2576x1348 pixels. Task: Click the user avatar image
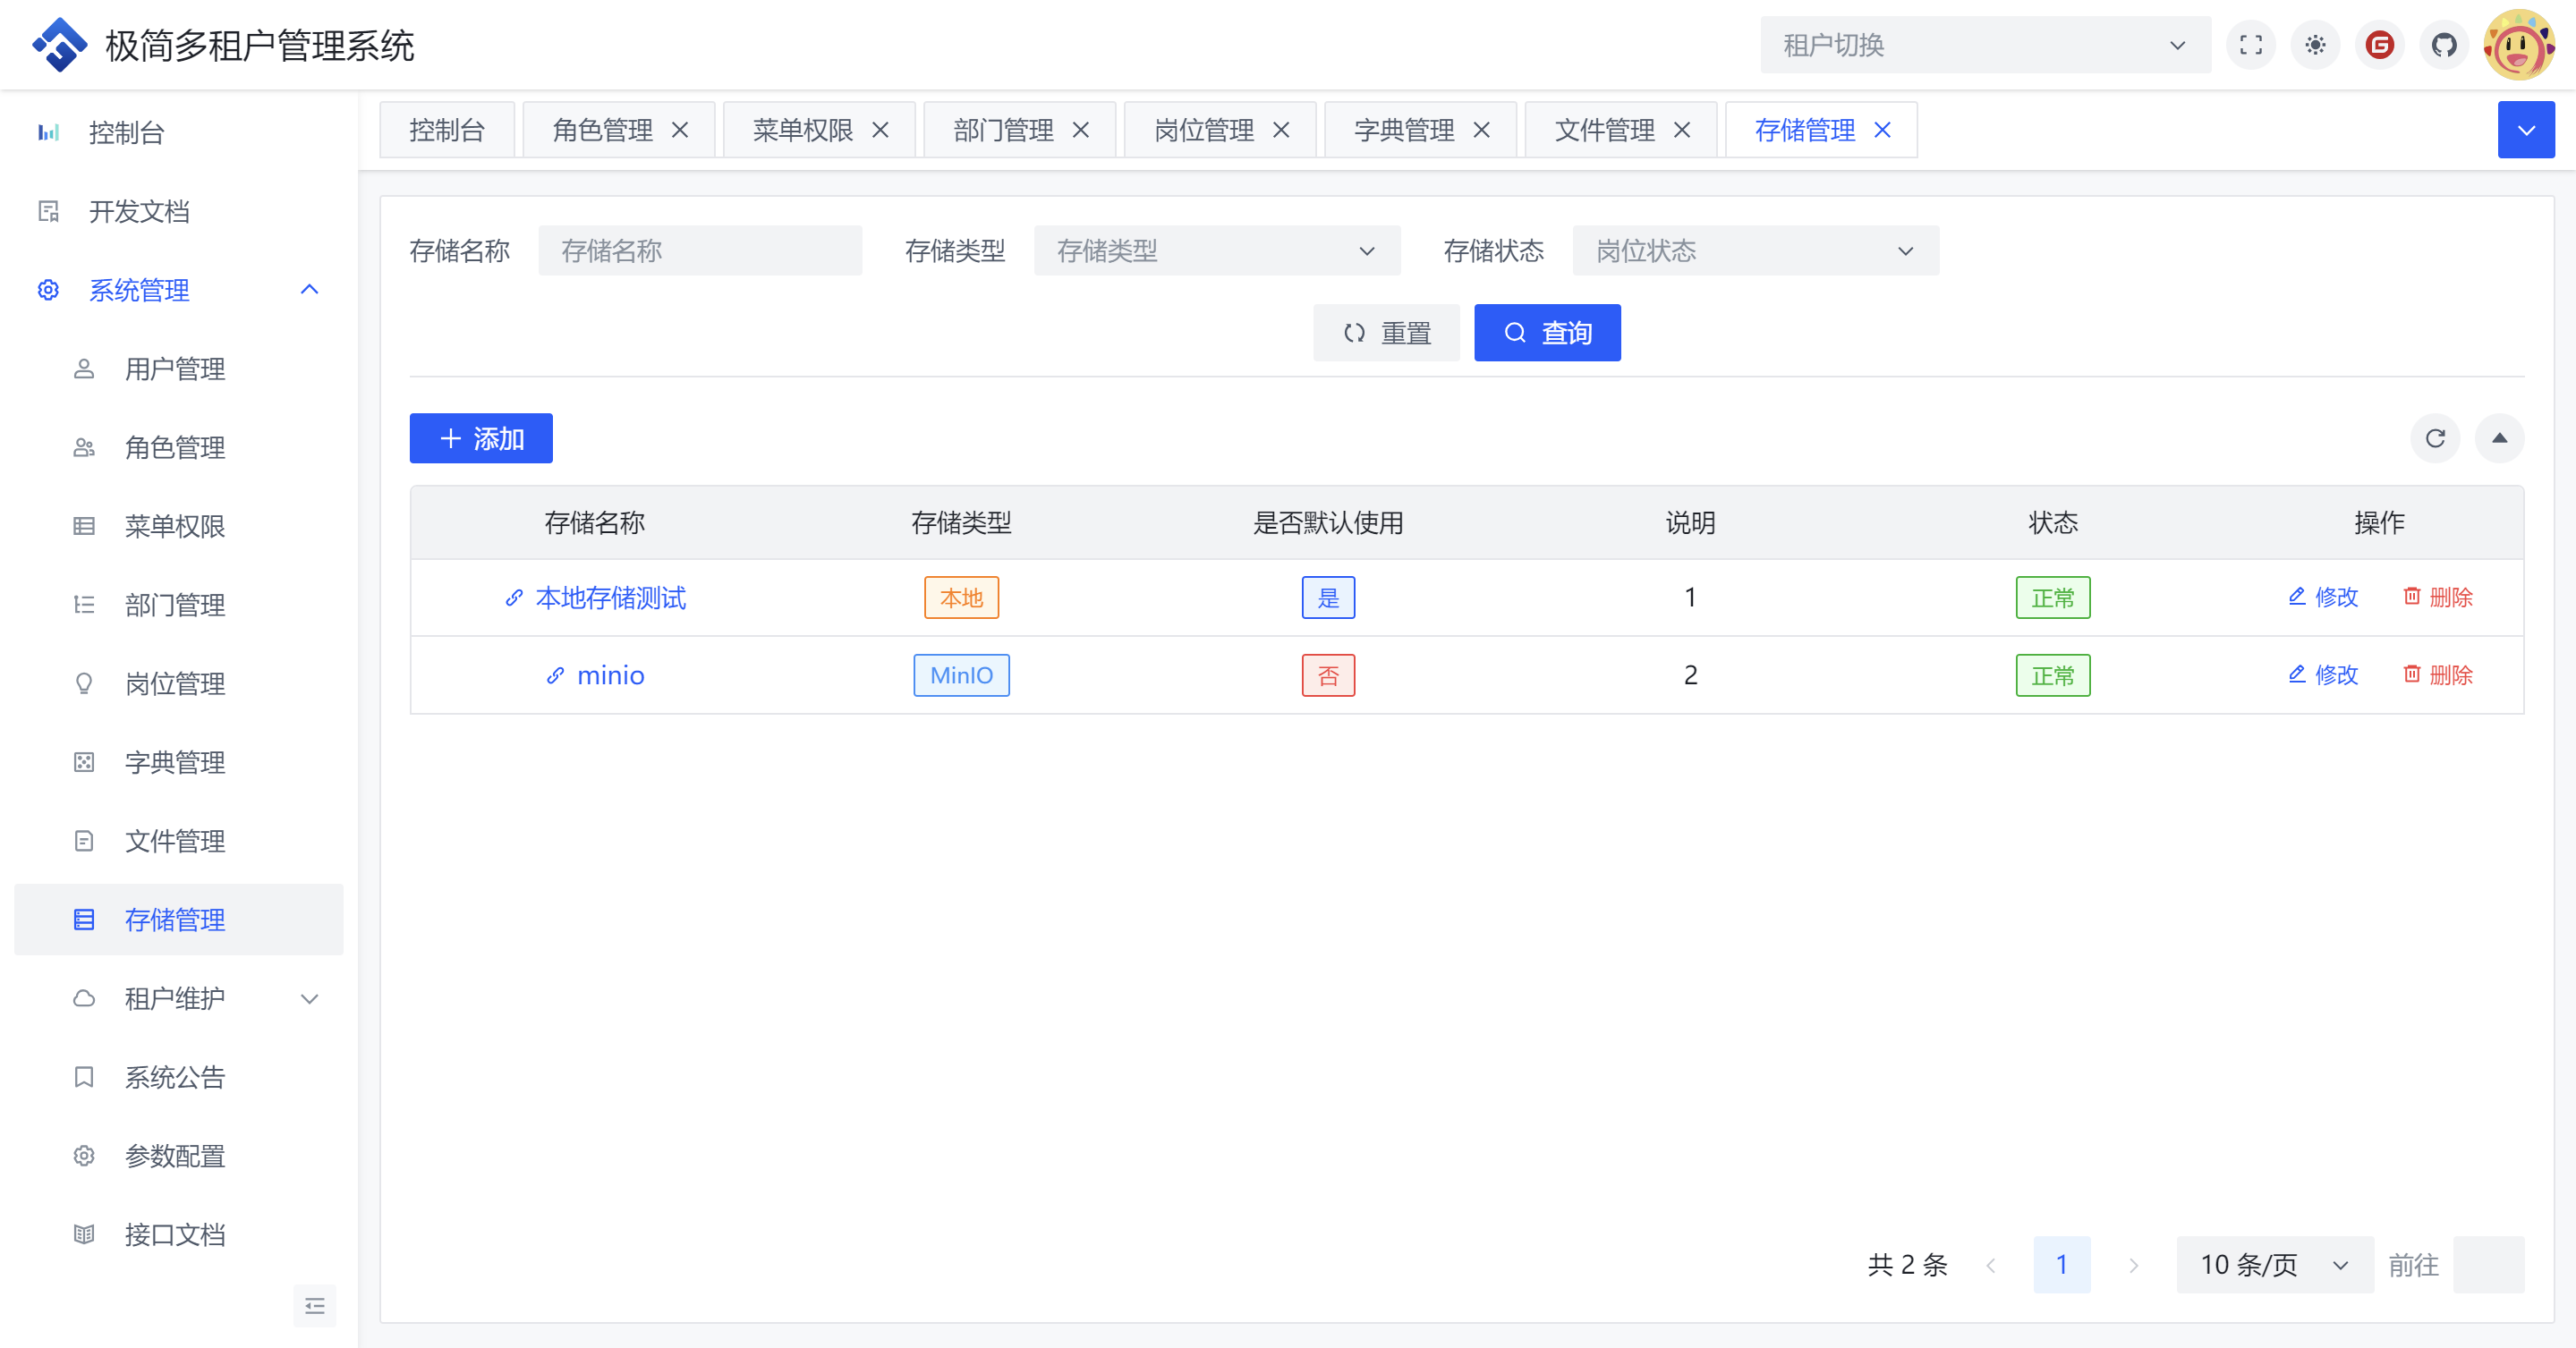(x=2518, y=45)
